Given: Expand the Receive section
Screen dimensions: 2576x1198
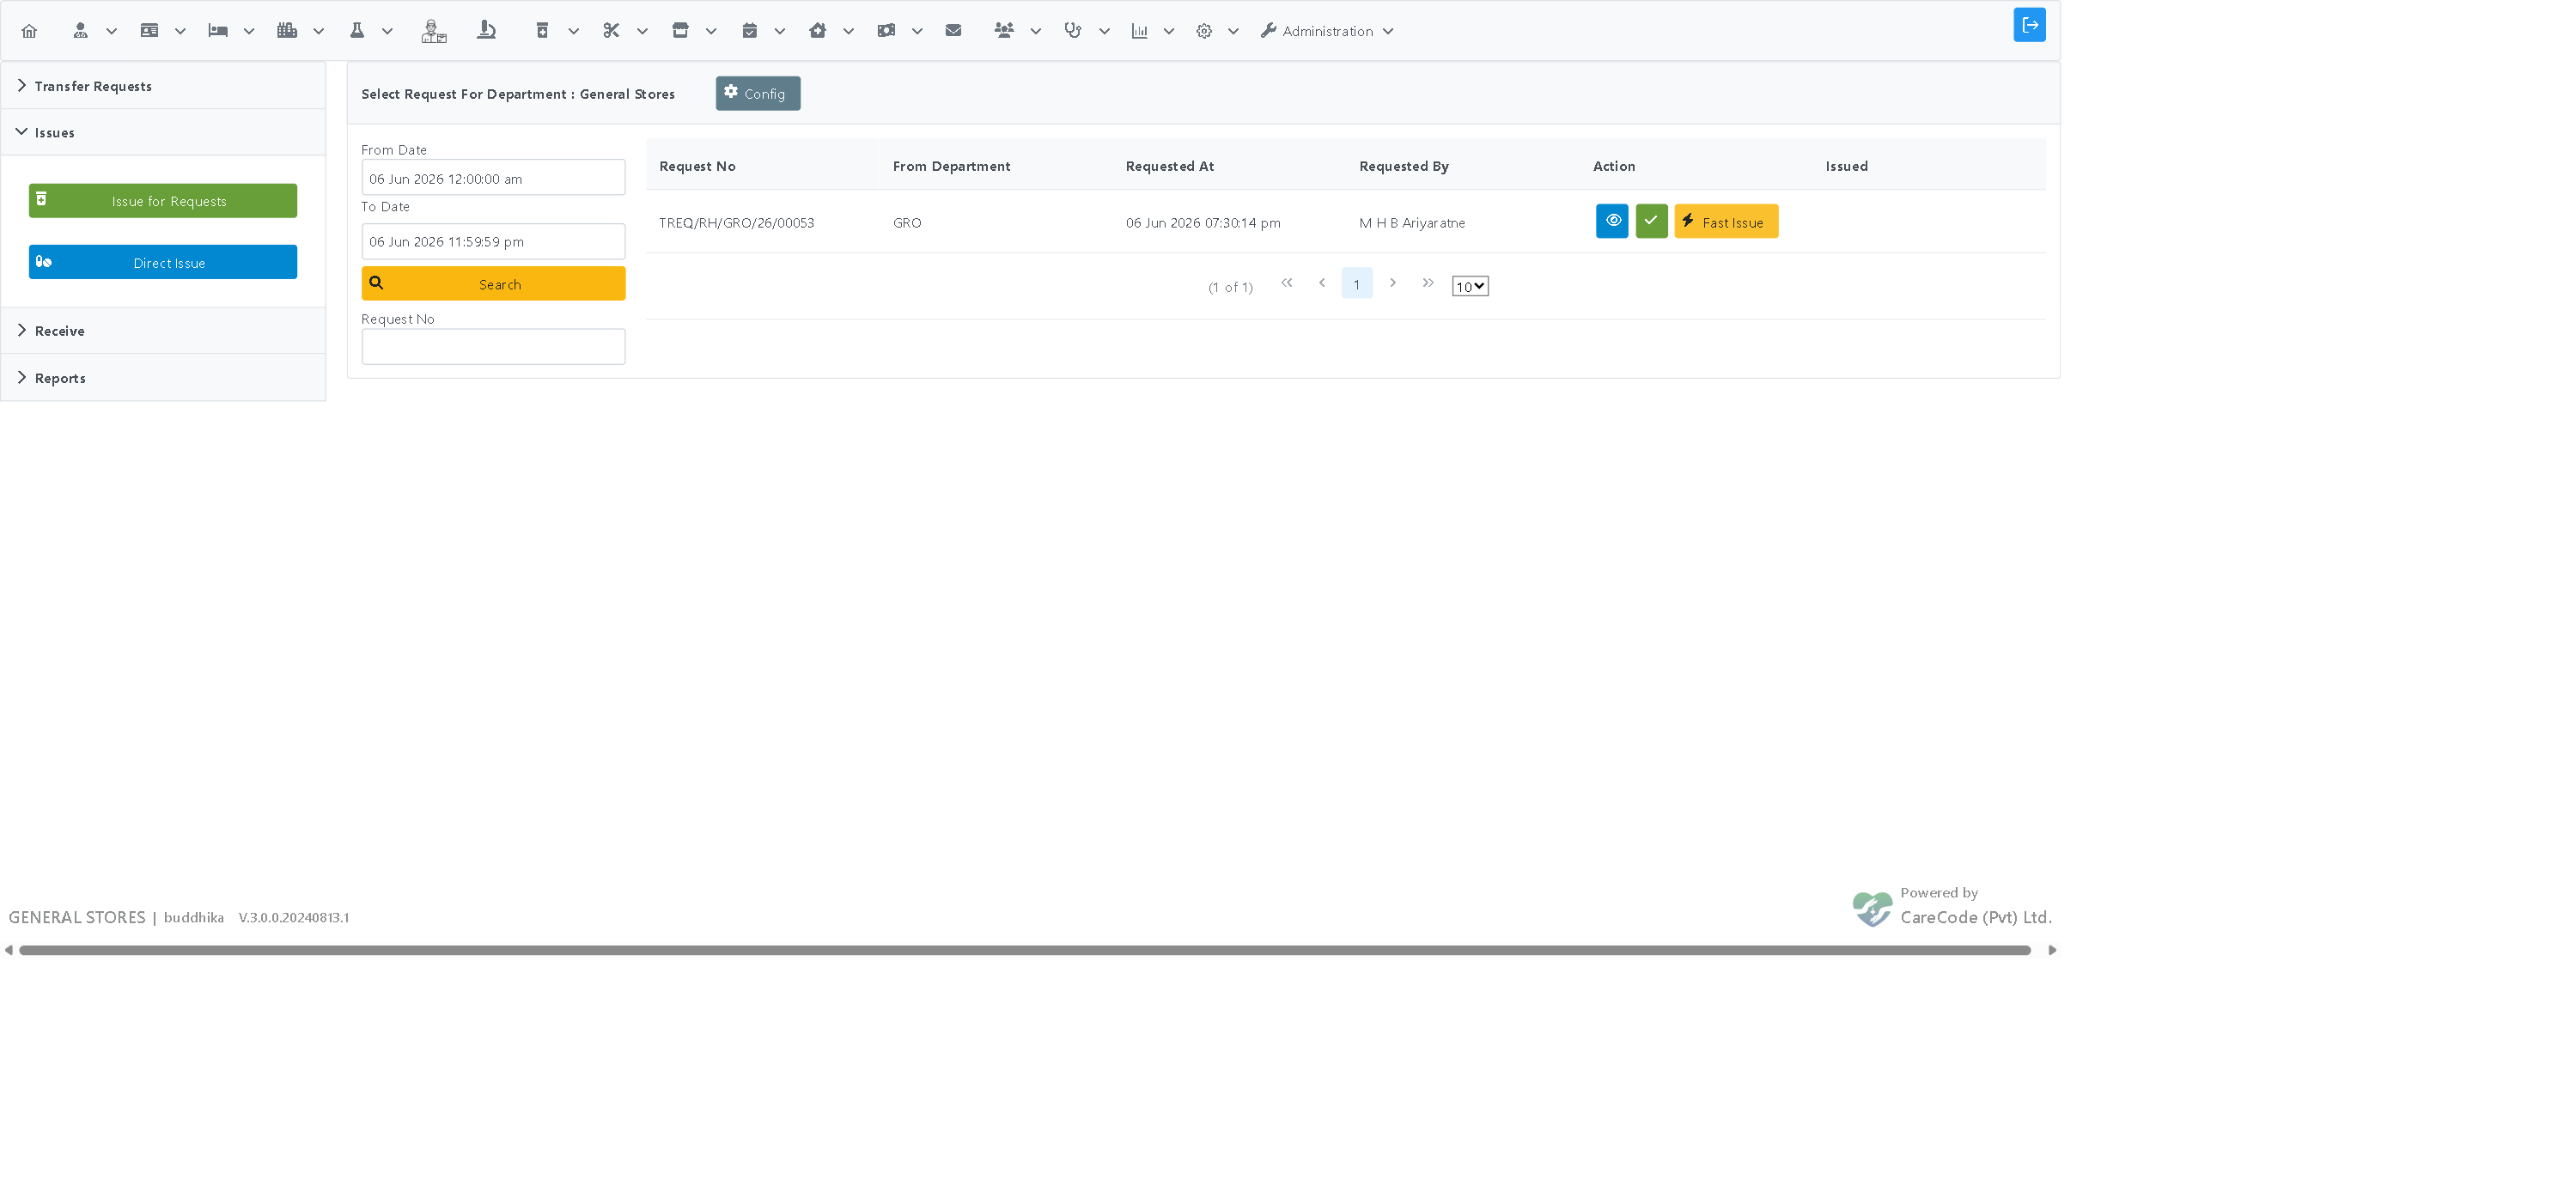Looking at the screenshot, I should pos(163,331).
